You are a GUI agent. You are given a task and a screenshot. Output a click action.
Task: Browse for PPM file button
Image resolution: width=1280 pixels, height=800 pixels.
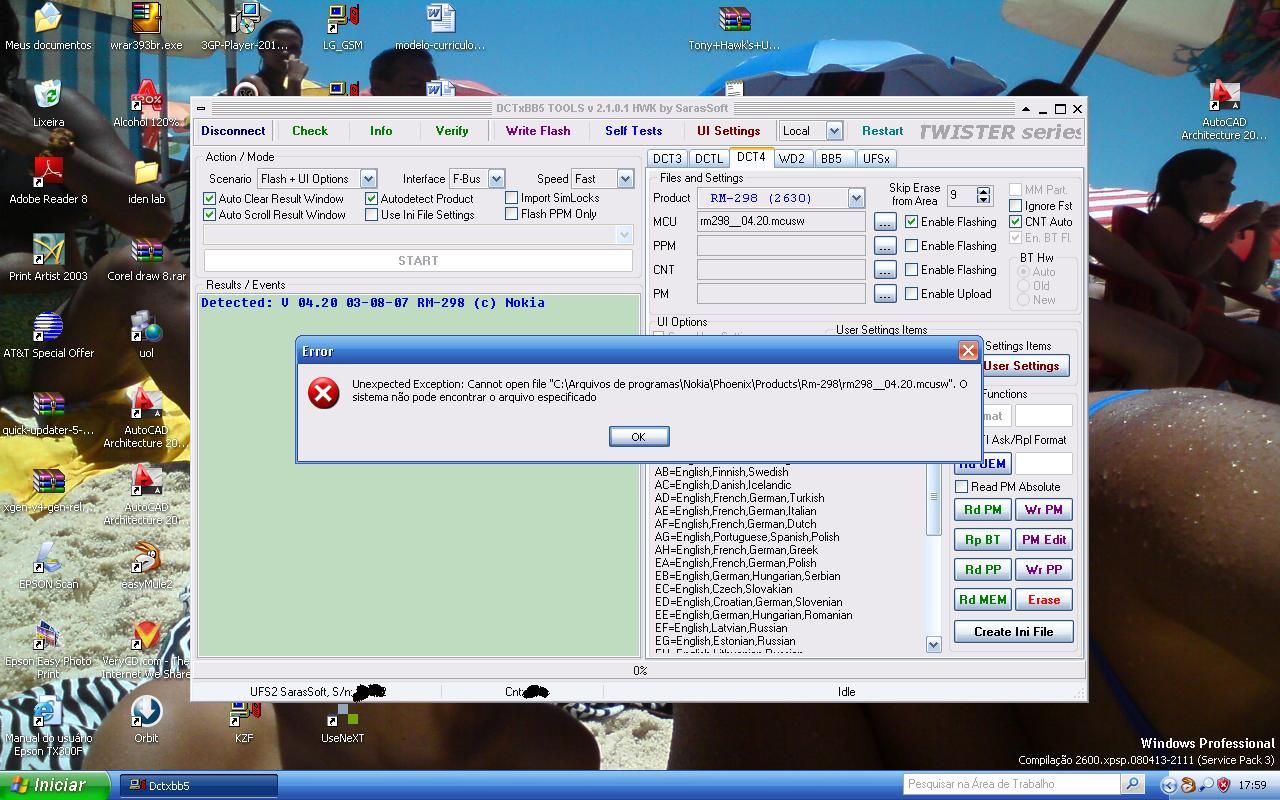coord(885,246)
